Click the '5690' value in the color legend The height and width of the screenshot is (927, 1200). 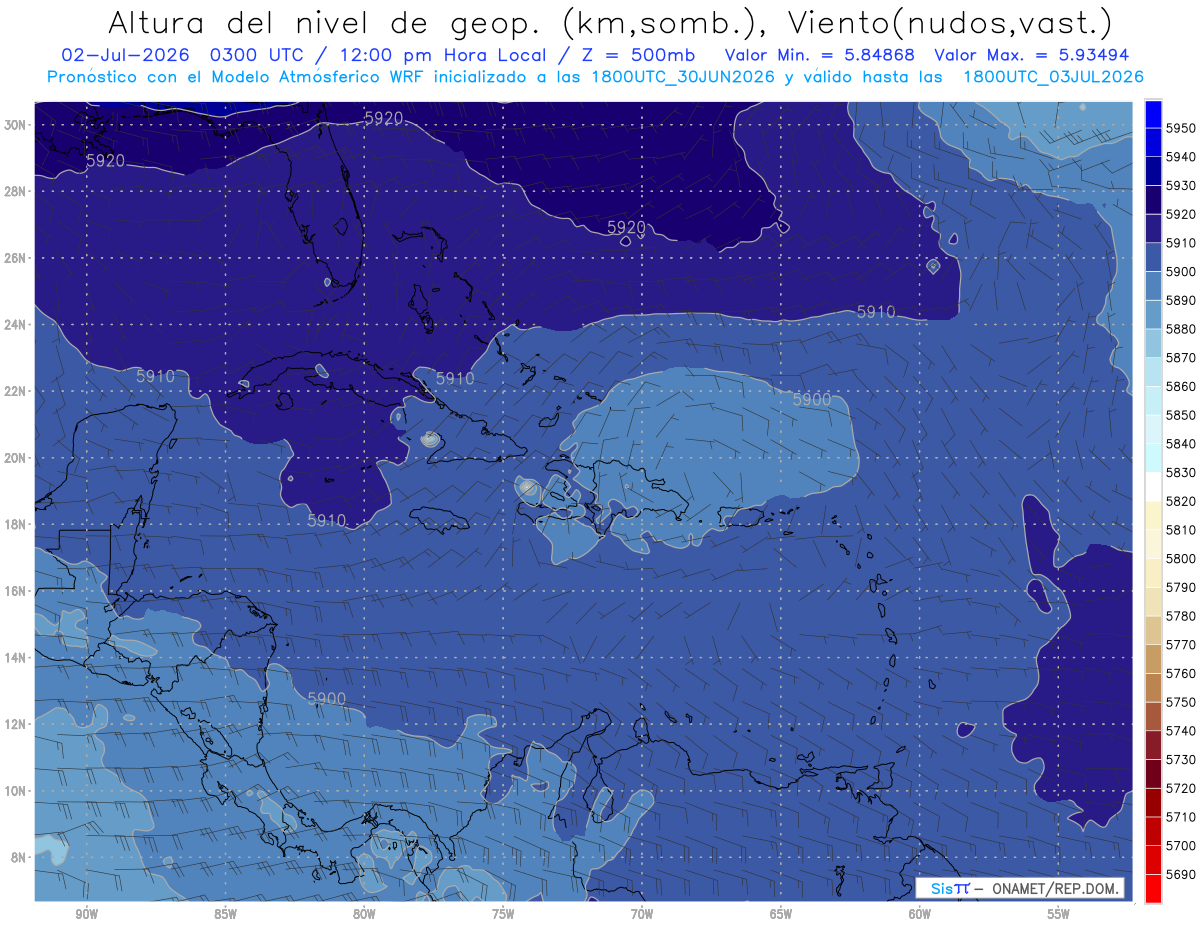pos(1180,874)
